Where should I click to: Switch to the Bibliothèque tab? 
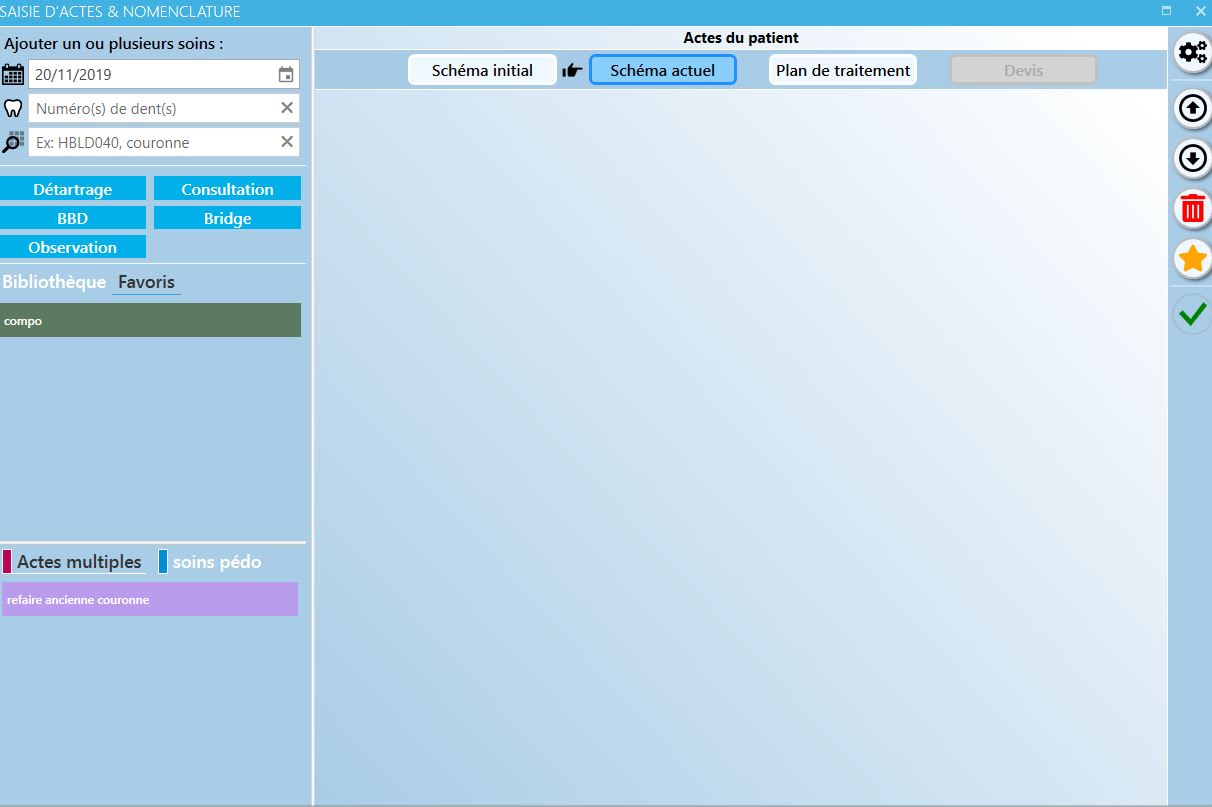pos(54,282)
